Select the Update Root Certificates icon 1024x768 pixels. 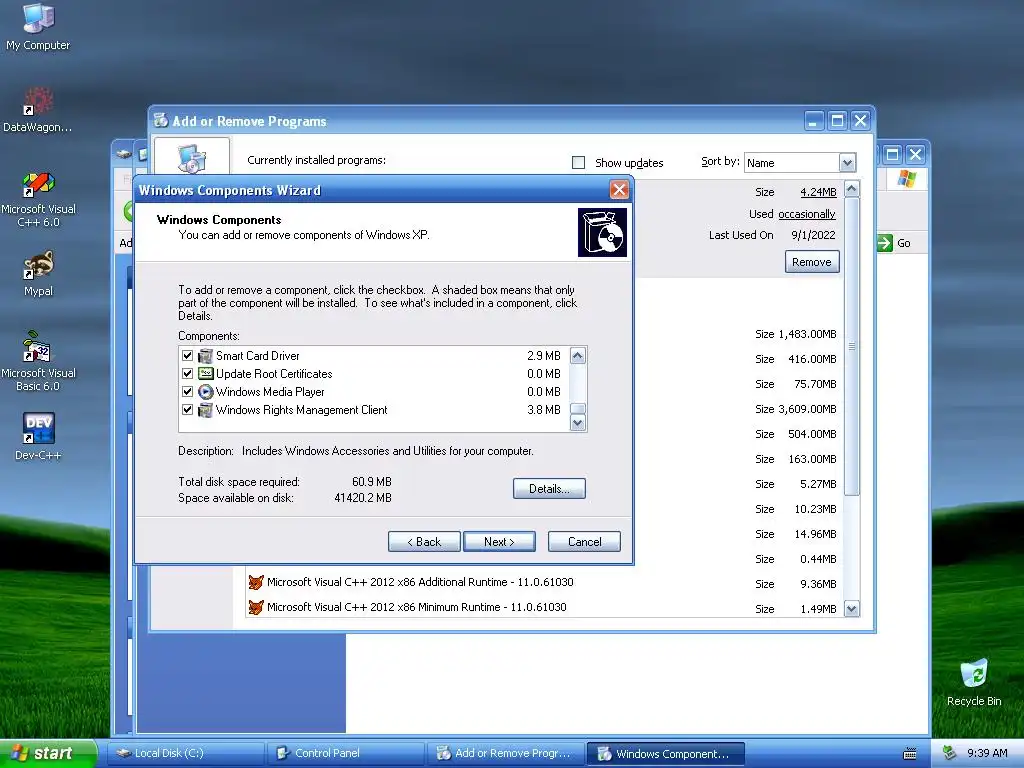point(206,374)
